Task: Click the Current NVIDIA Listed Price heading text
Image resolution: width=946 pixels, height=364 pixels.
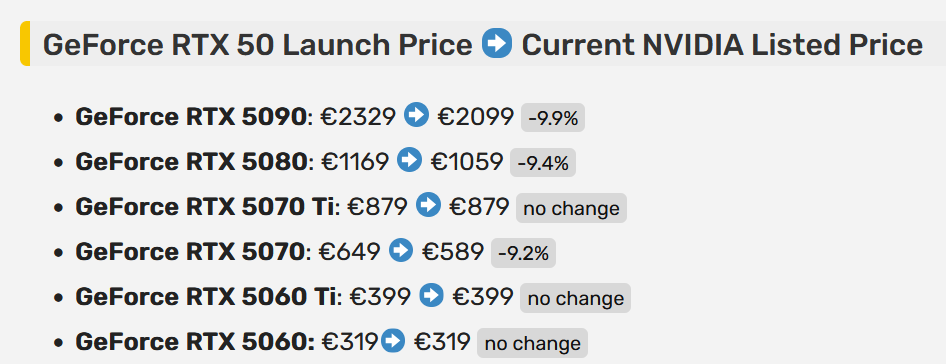Action: click(x=722, y=45)
